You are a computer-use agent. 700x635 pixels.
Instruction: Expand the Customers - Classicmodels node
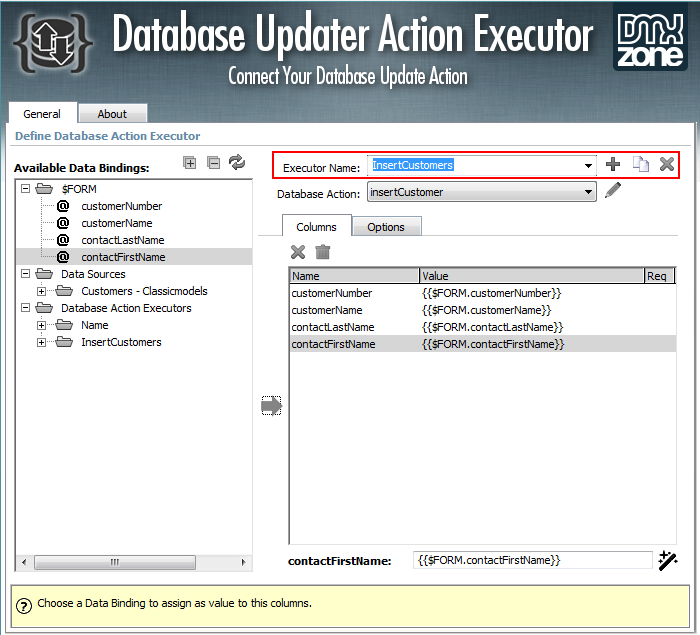[x=41, y=291]
